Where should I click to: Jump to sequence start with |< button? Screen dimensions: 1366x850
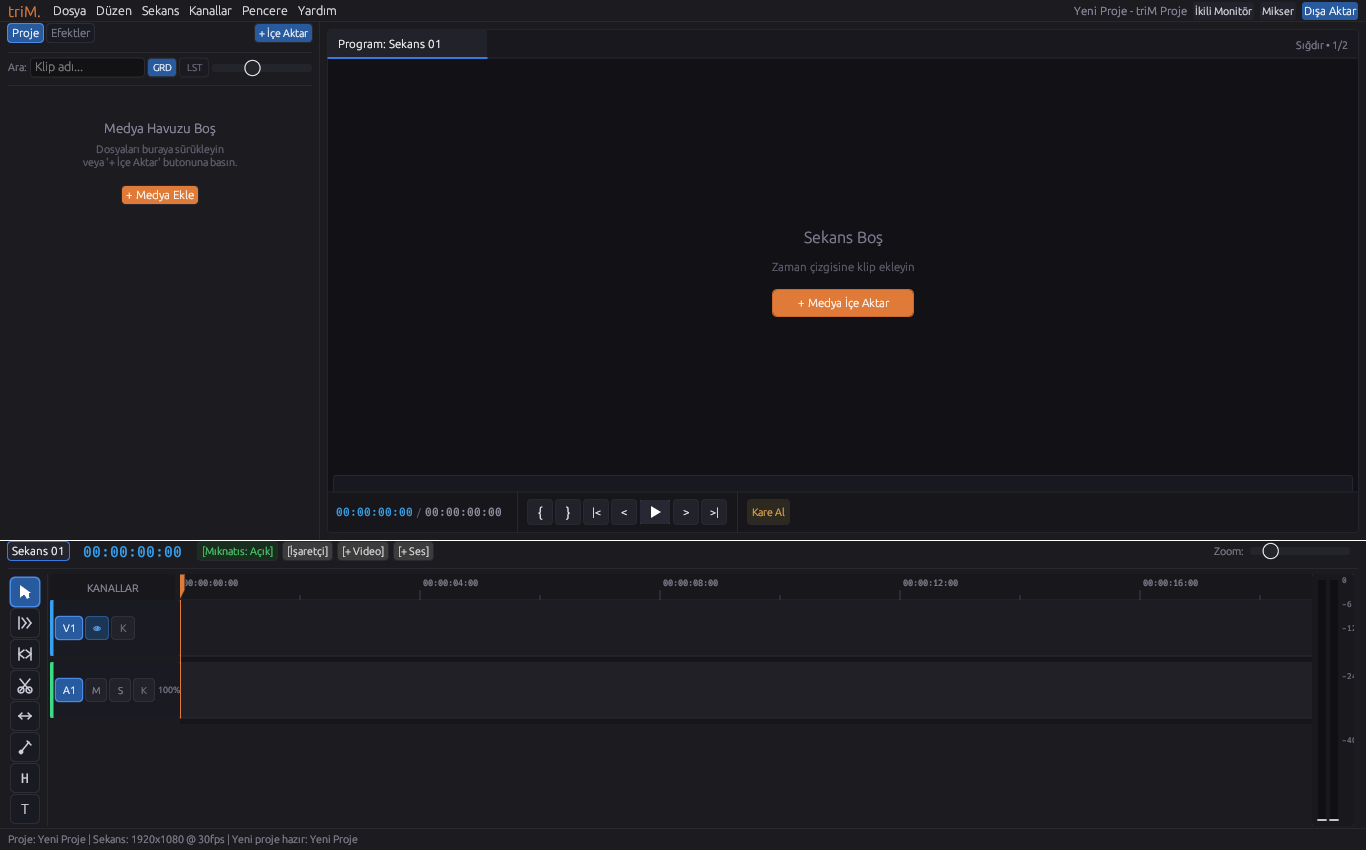(x=596, y=512)
